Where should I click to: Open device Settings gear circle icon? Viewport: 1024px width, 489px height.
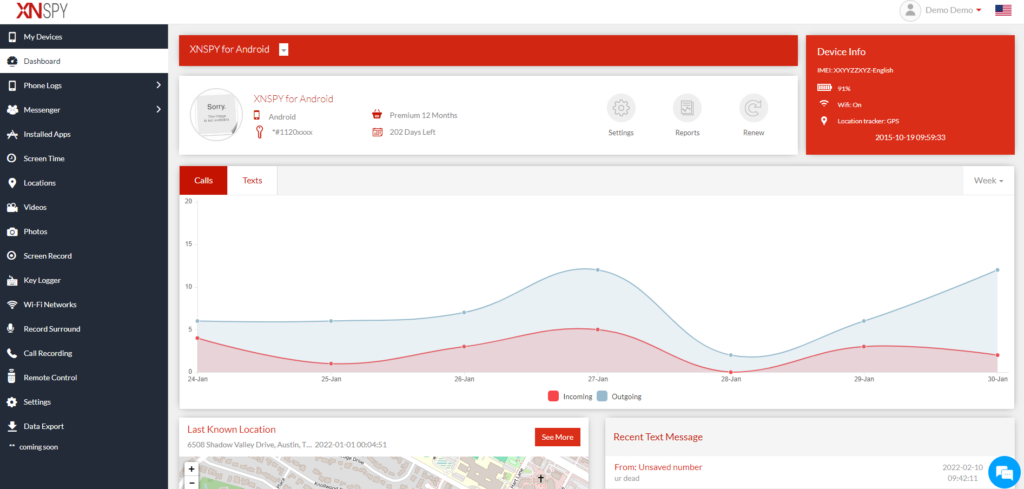[x=621, y=108]
